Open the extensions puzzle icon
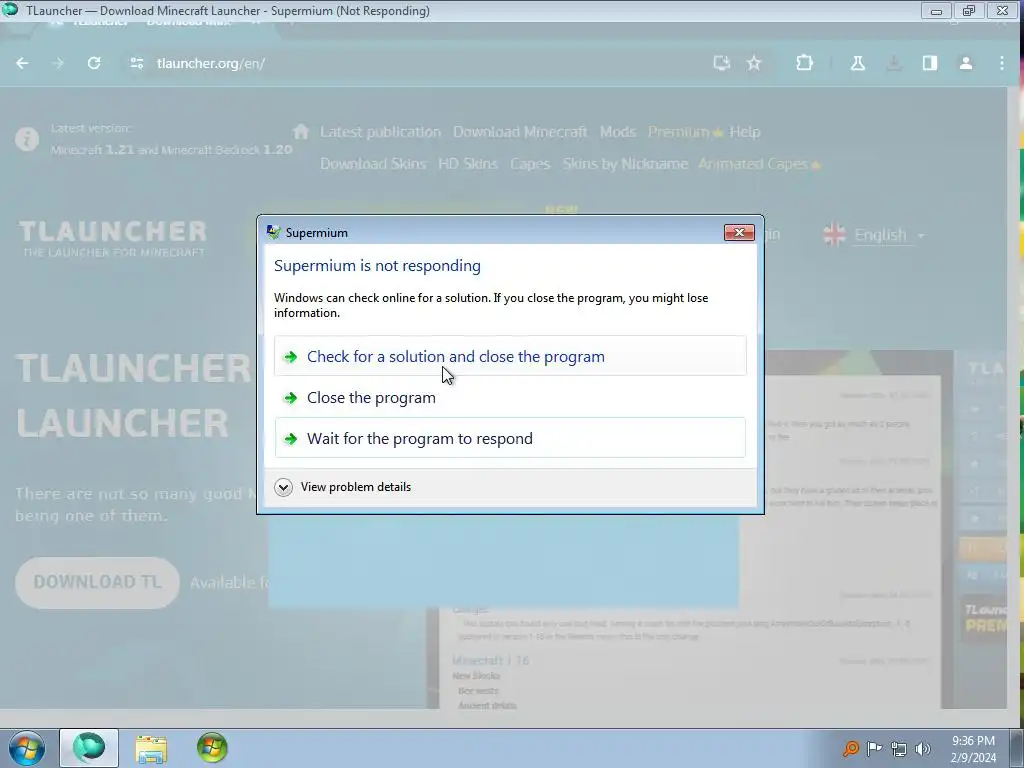The height and width of the screenshot is (768, 1024). point(805,63)
